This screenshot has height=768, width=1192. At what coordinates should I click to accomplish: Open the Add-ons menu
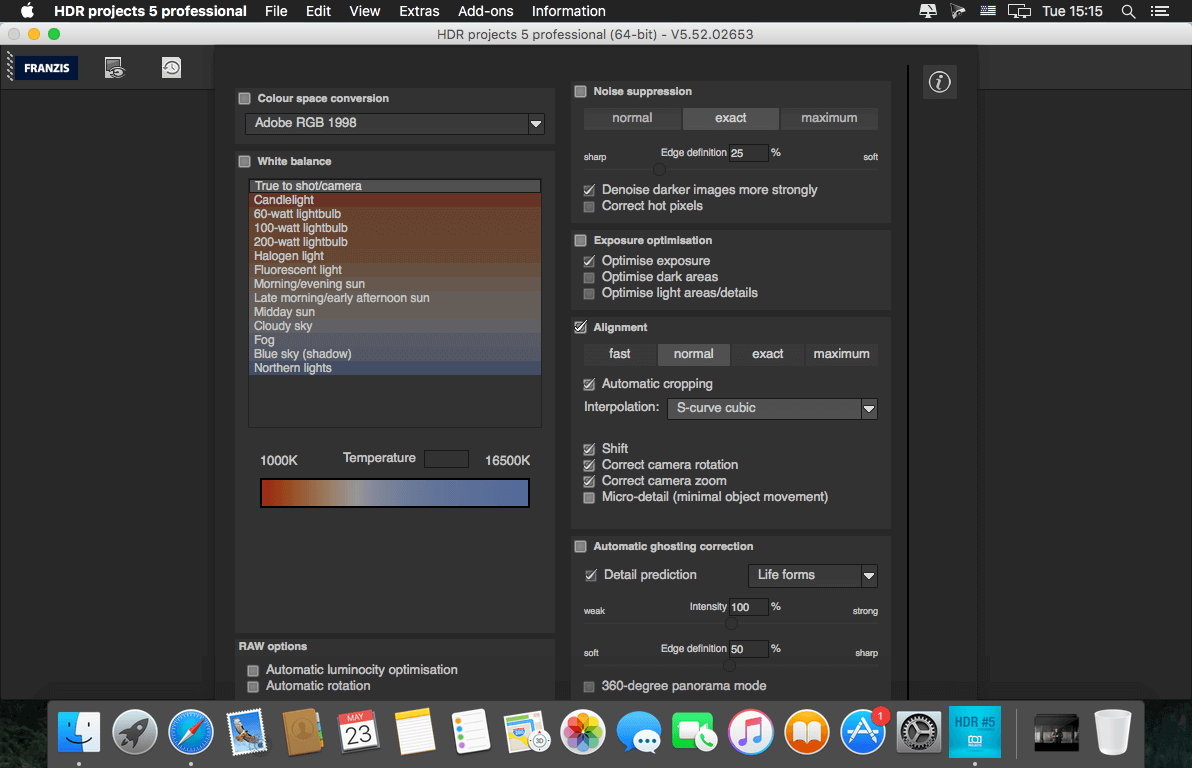pos(485,11)
